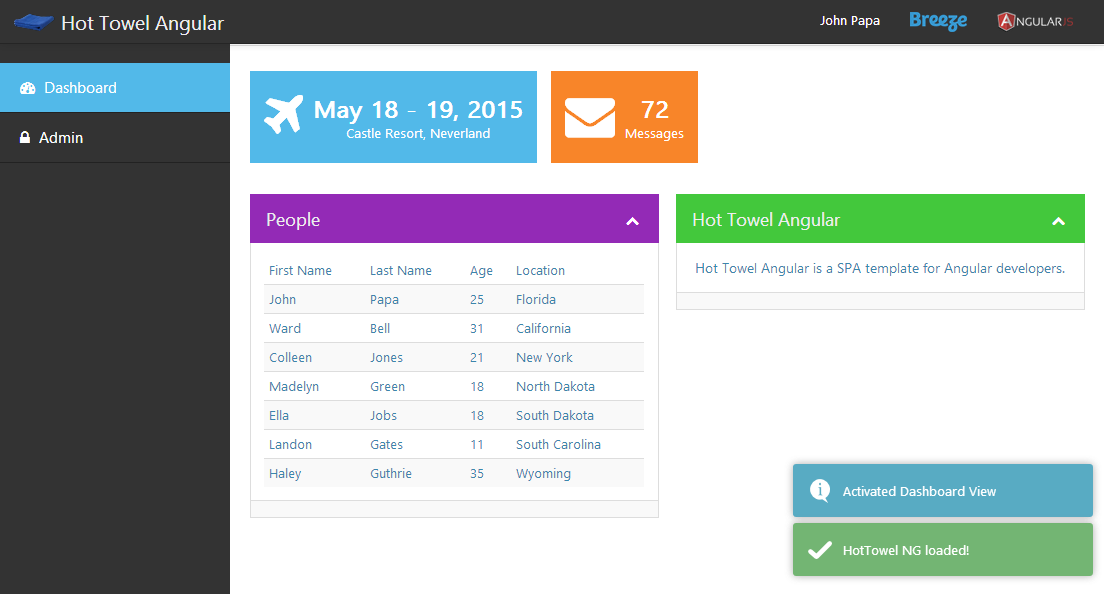Screen dimensions: 1104x594
Task: Select the John row first name
Action: coord(282,299)
